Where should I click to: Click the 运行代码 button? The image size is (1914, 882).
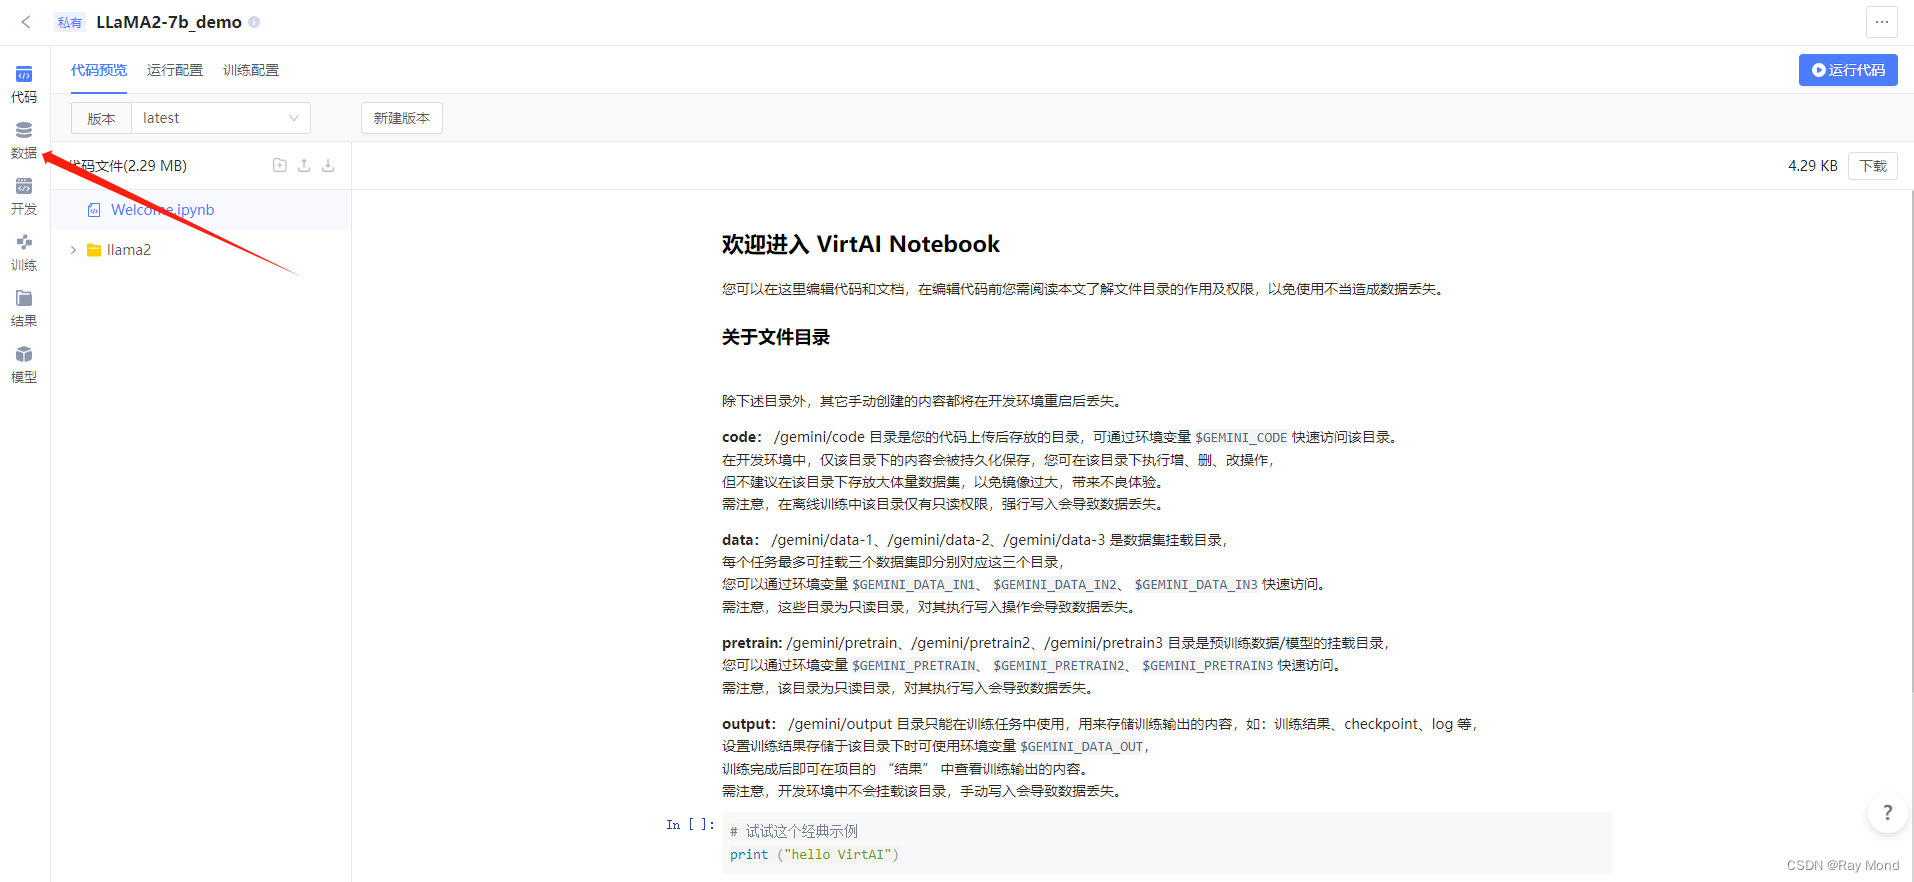pos(1848,70)
